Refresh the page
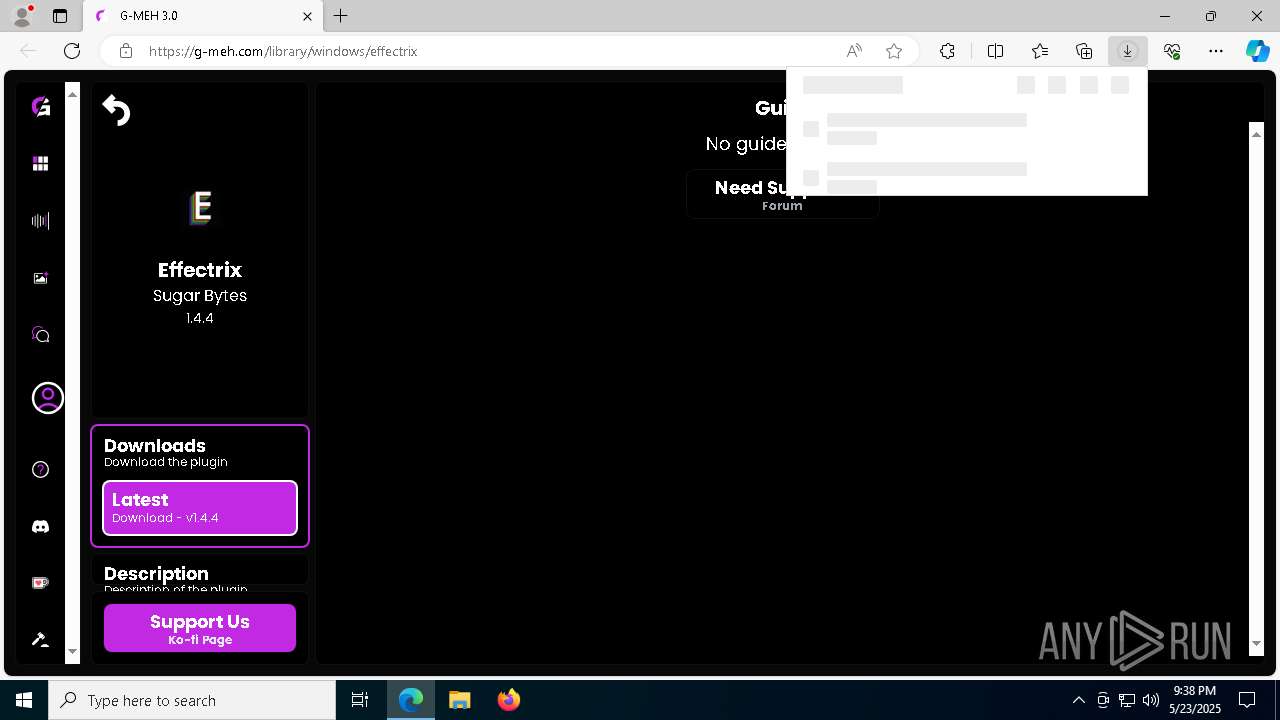Viewport: 1280px width, 720px height. tap(72, 51)
